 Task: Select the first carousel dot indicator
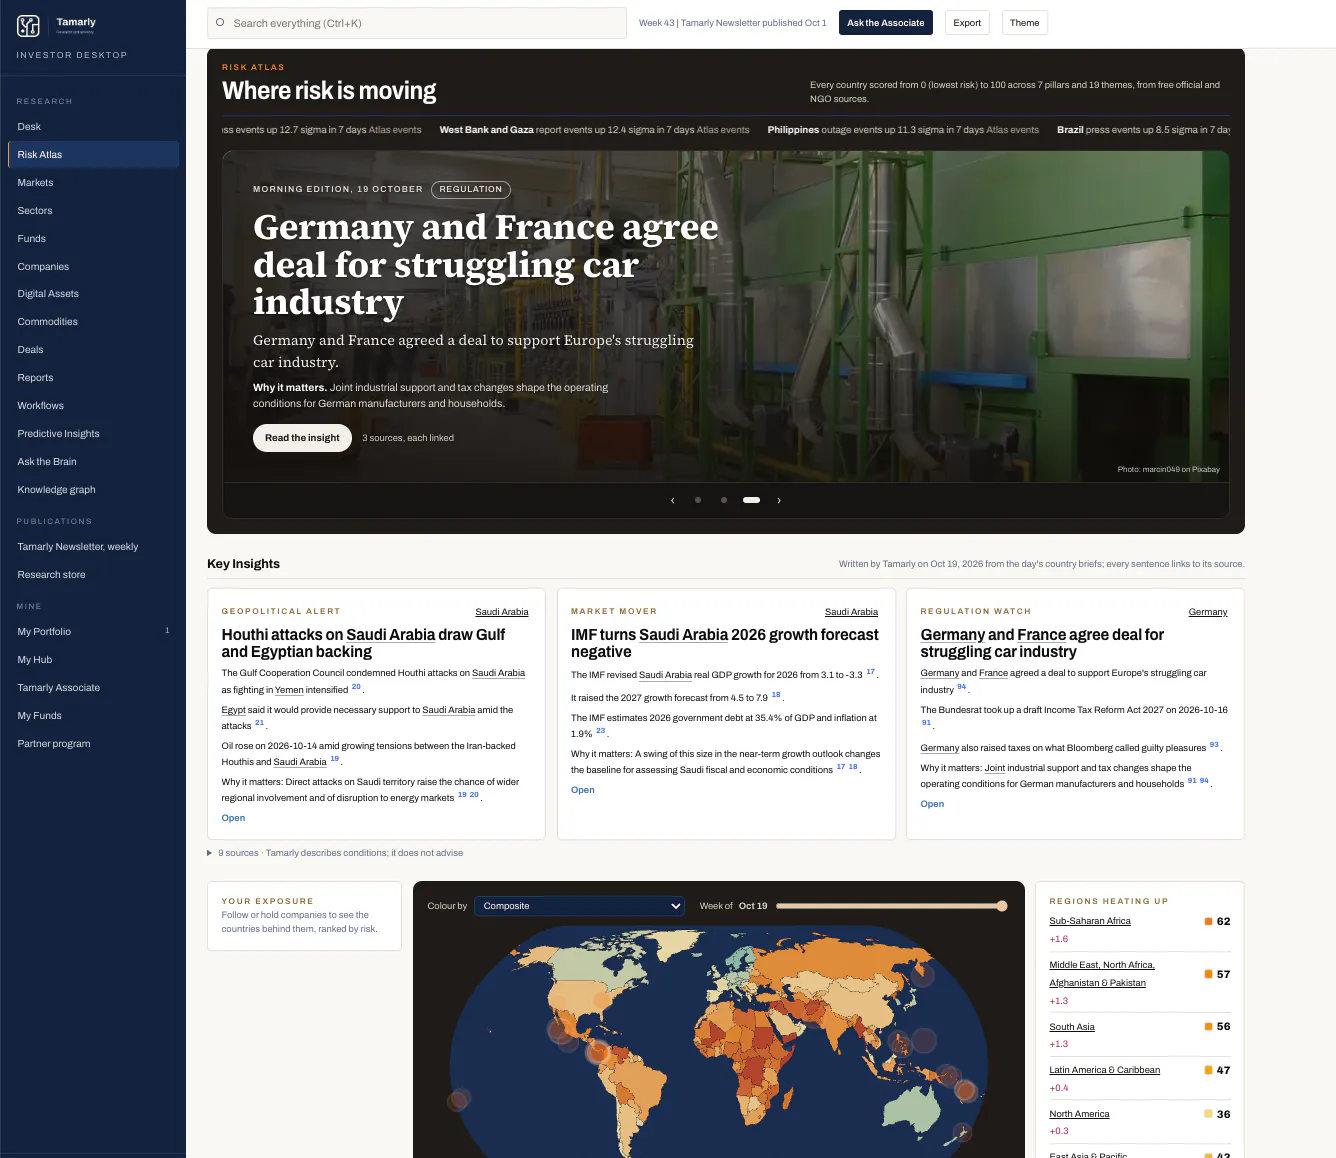coord(698,500)
